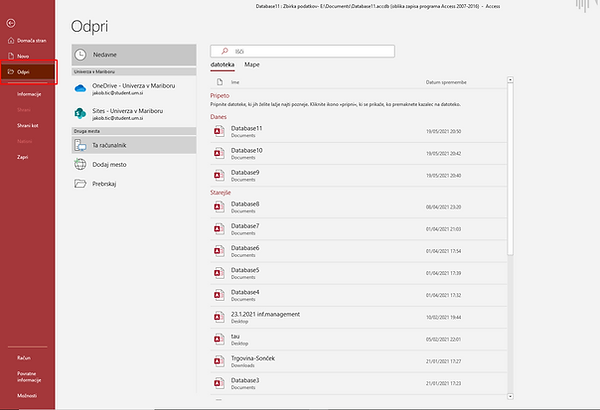
Task: Click Access file icon beside Database7
Action: coord(219,229)
